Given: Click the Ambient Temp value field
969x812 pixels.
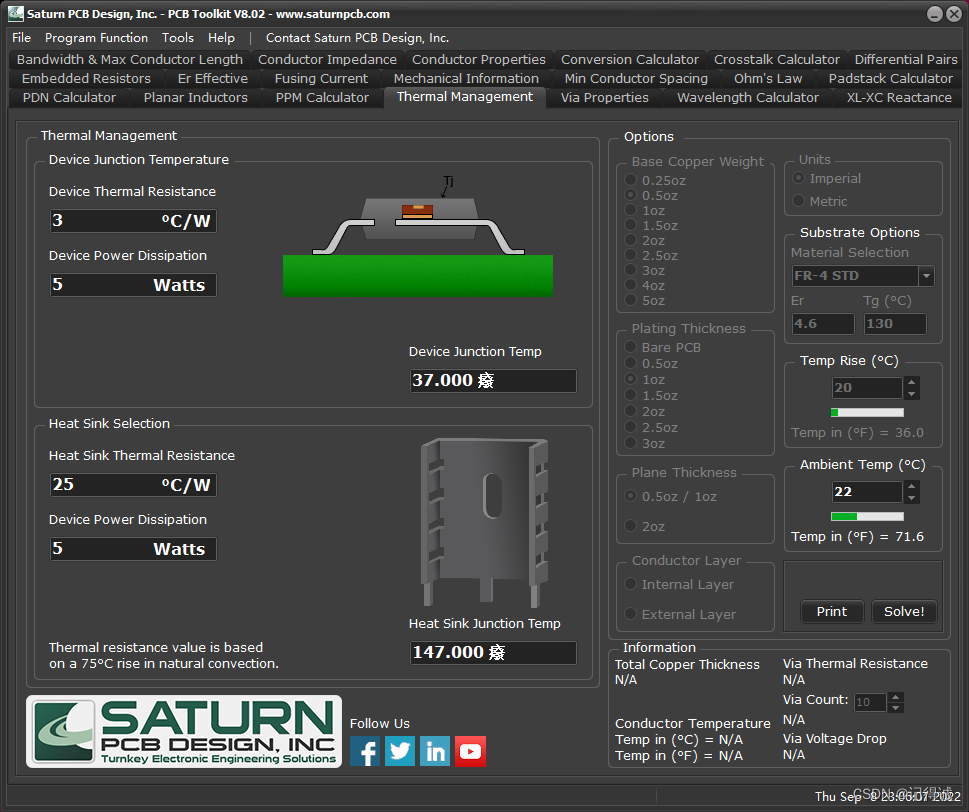Looking at the screenshot, I should (x=867, y=492).
